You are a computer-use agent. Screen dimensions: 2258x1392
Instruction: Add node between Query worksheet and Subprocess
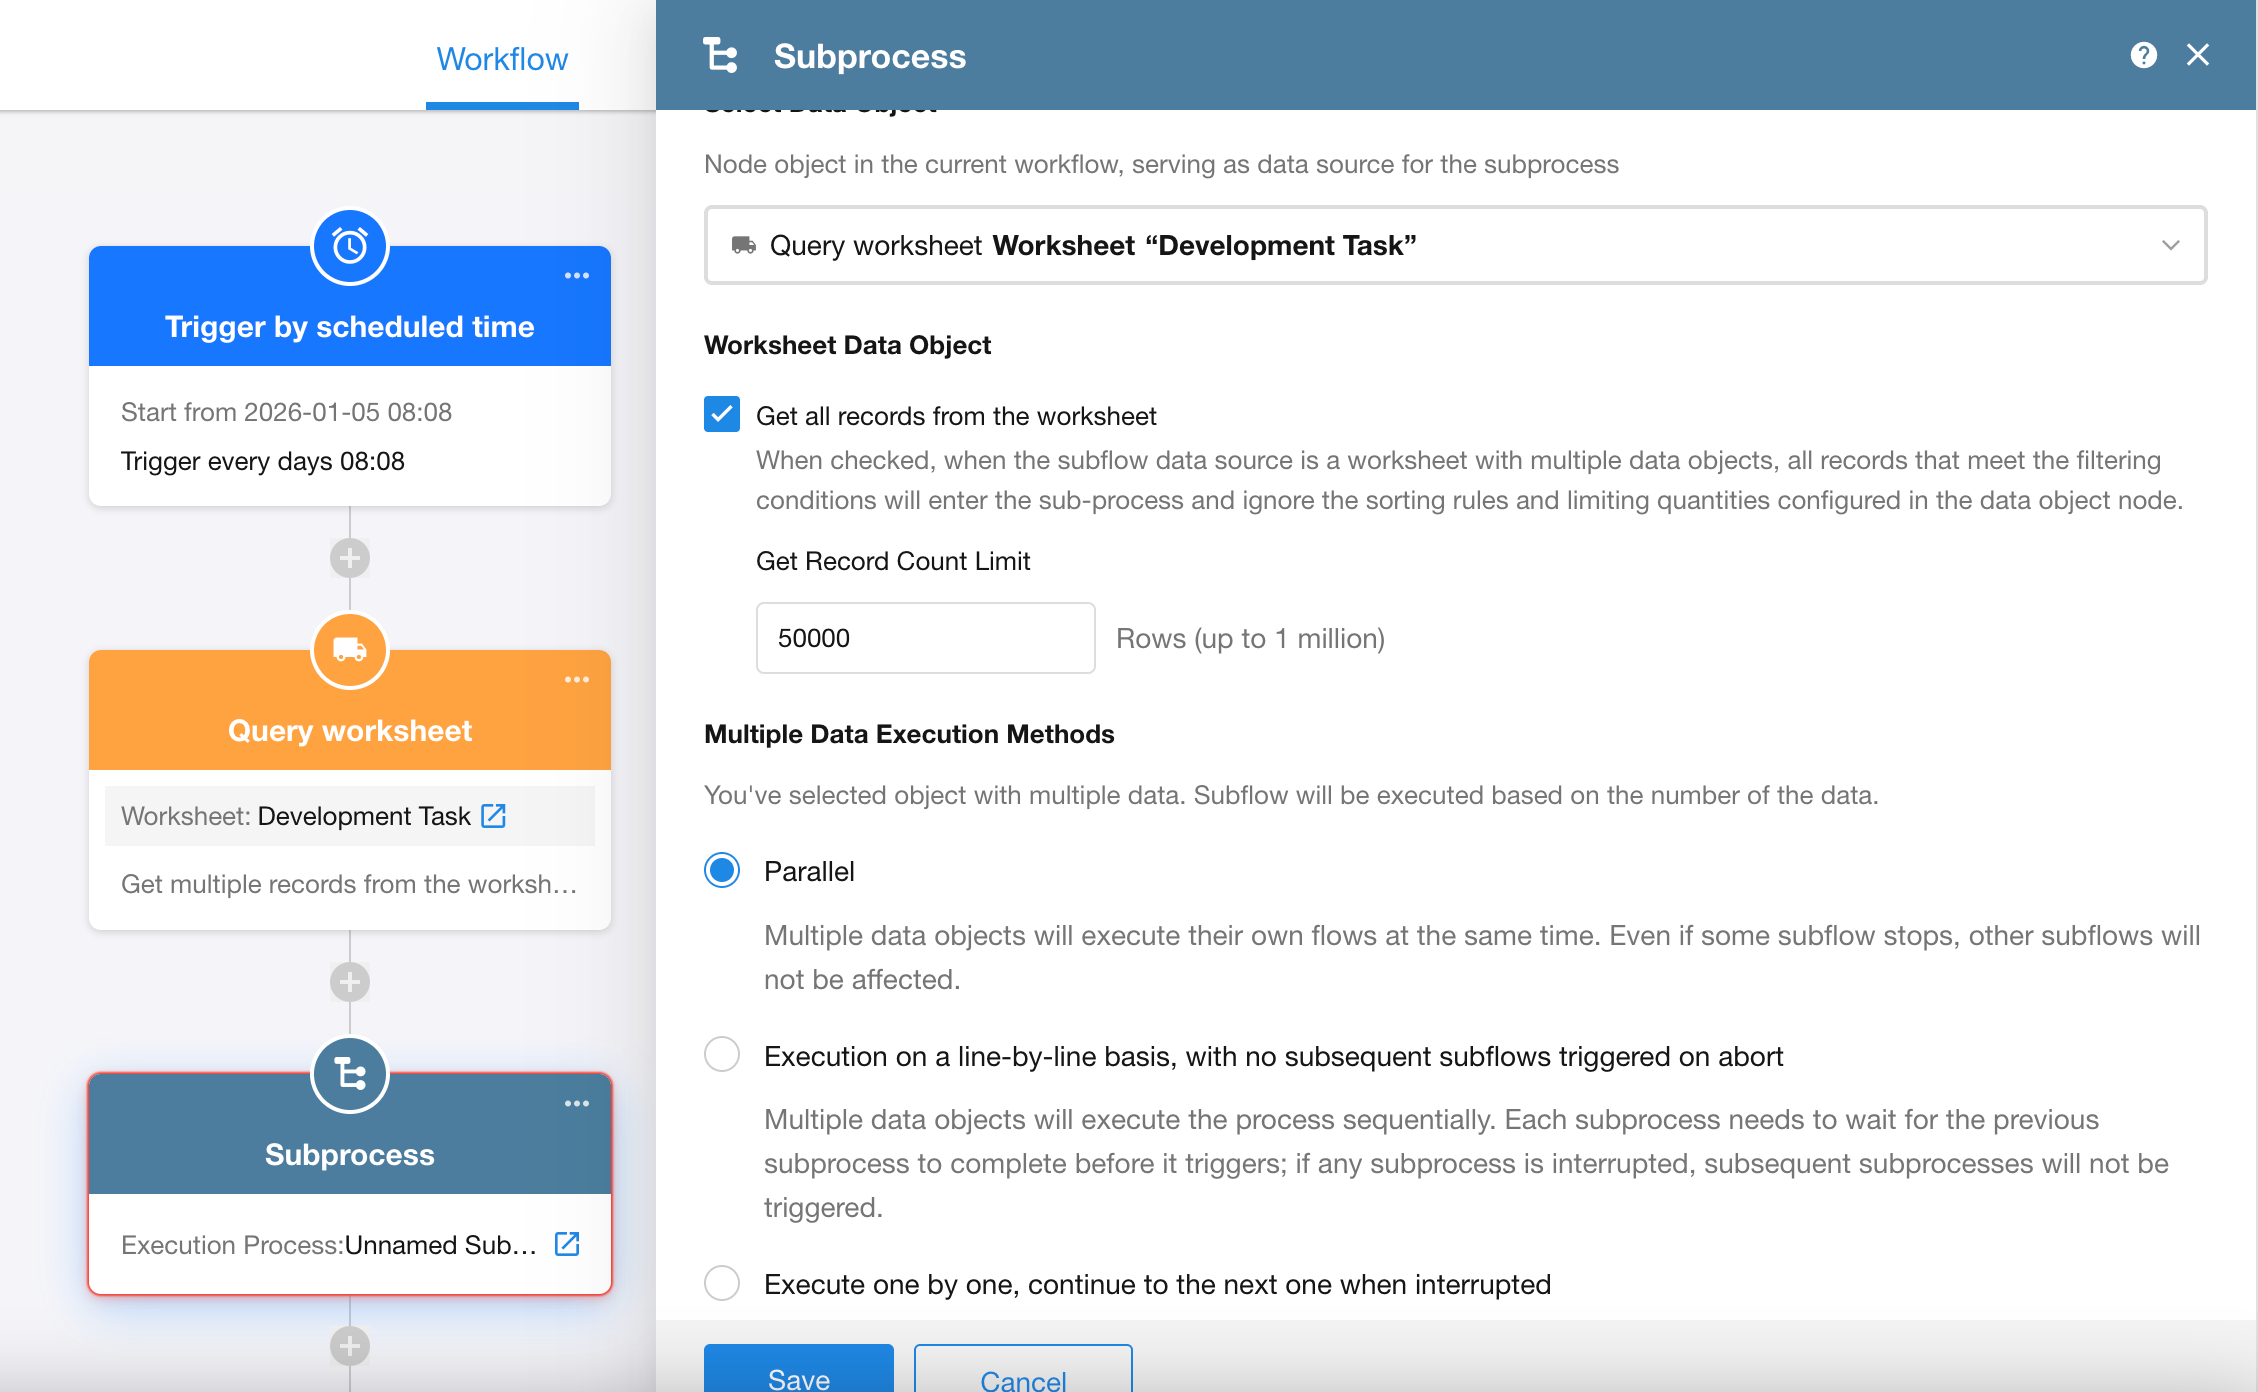point(349,982)
